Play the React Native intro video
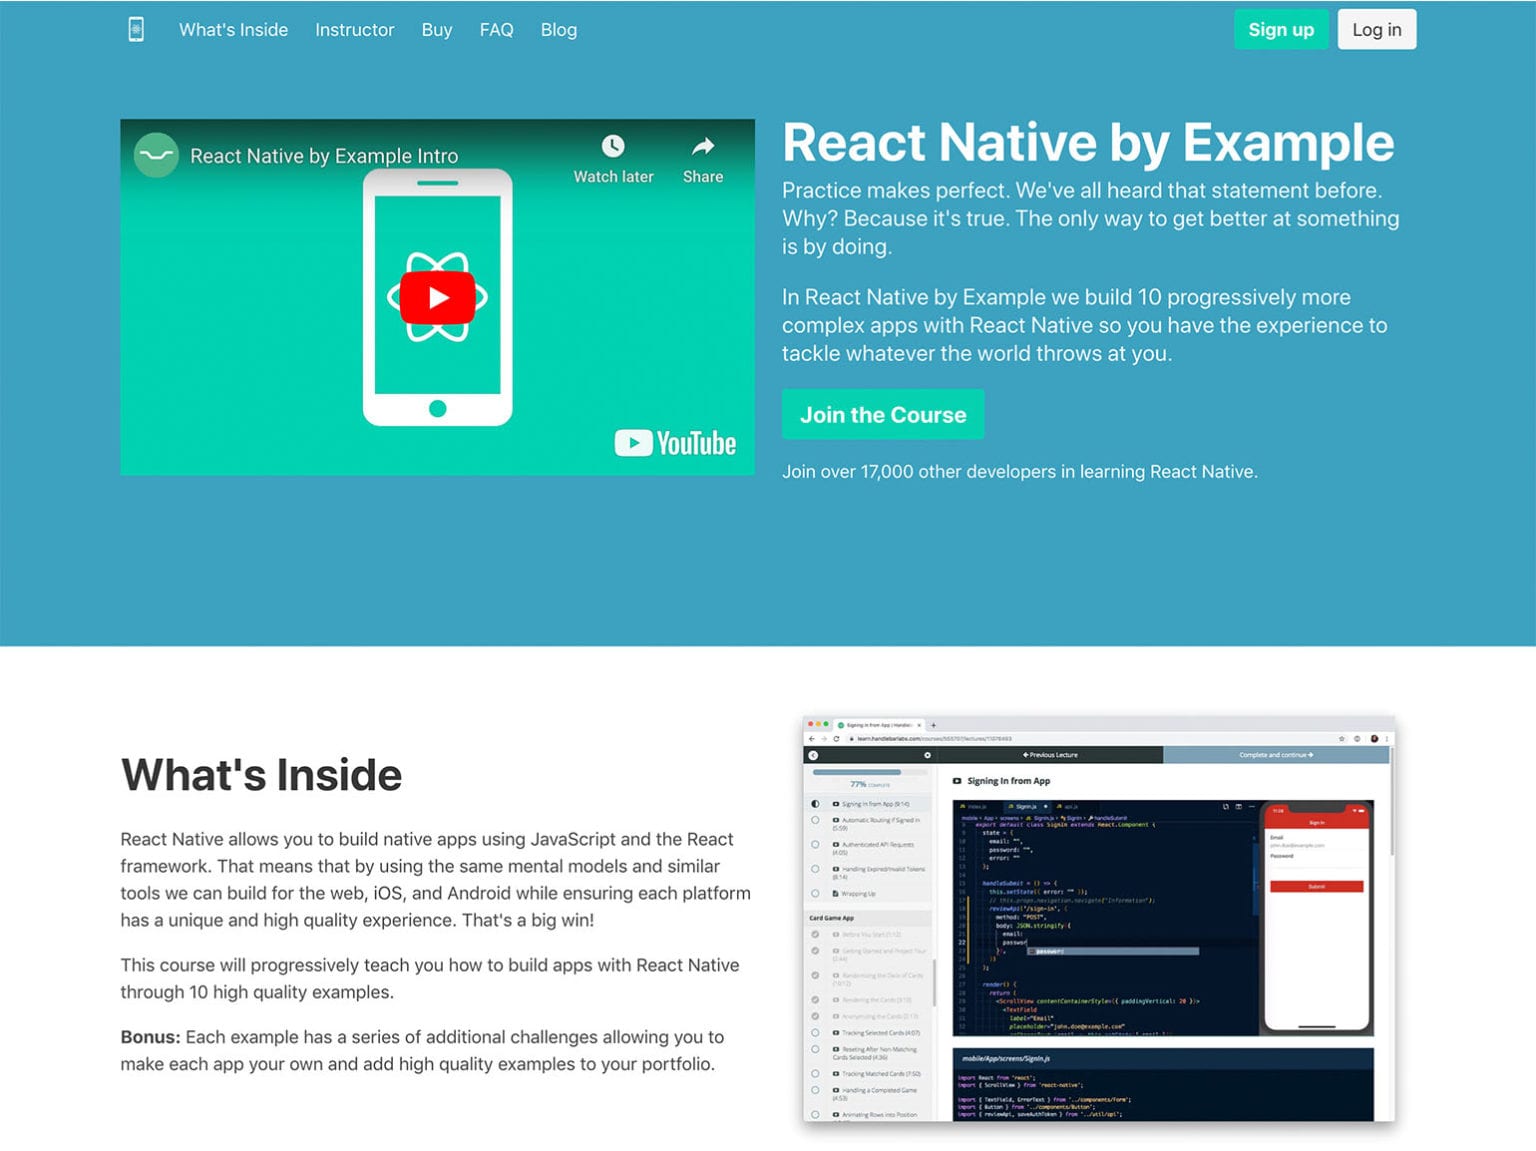The width and height of the screenshot is (1536, 1151). pos(437,296)
